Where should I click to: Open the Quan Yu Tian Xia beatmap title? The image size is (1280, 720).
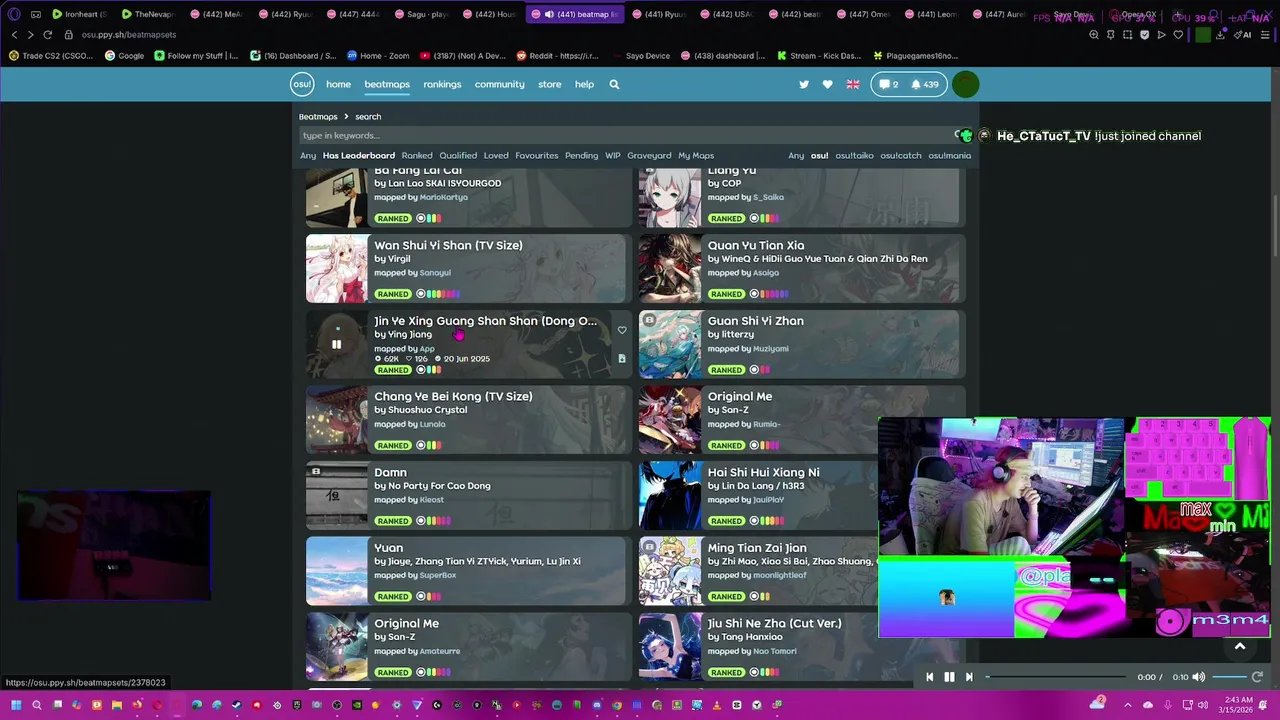coord(756,245)
